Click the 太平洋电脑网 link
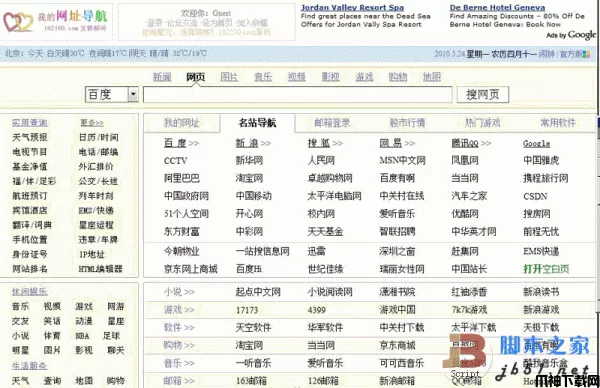The height and width of the screenshot is (388, 600). click(334, 196)
